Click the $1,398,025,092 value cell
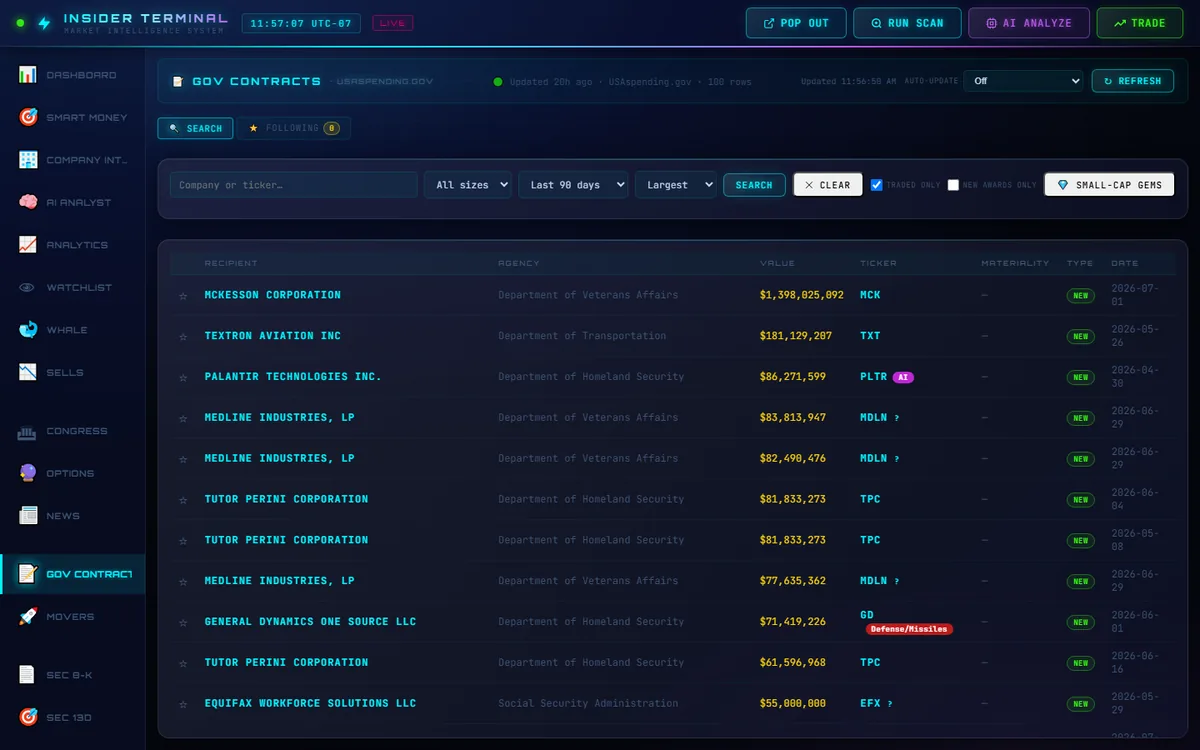1200x750 pixels. coord(802,295)
